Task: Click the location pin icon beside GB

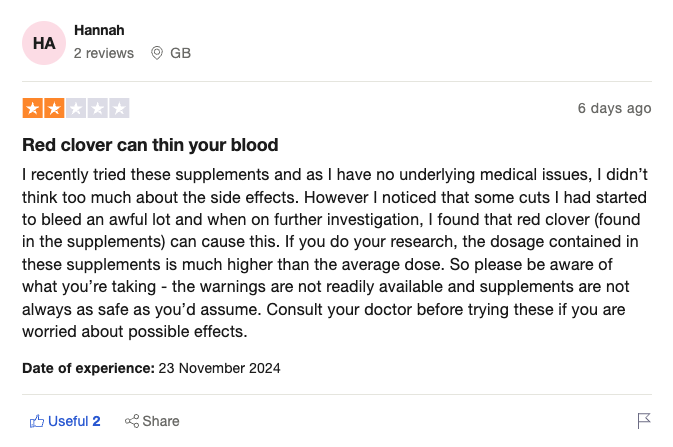Action: [x=157, y=53]
